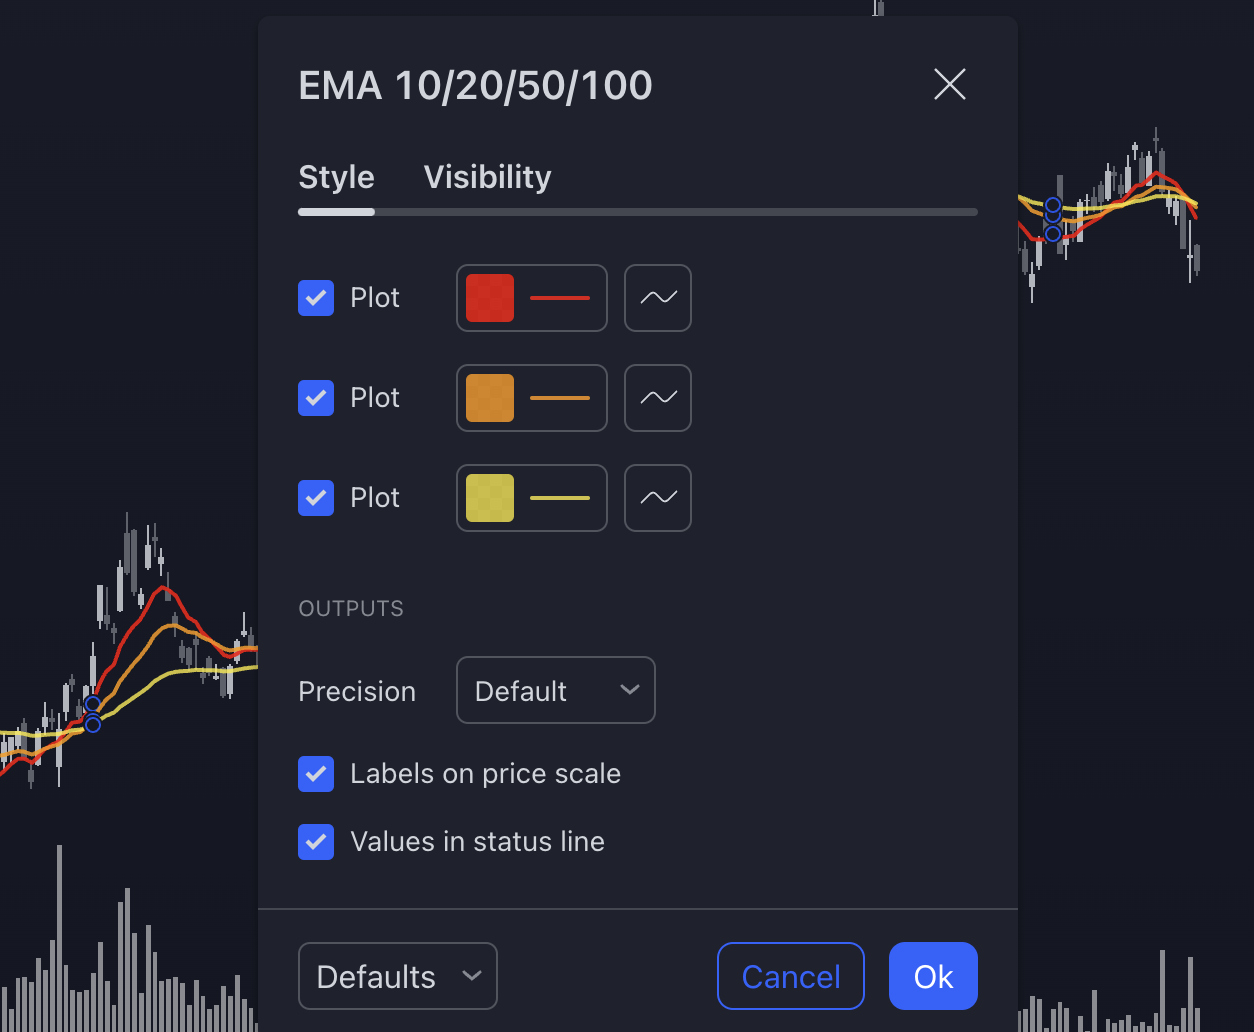Viewport: 1254px width, 1032px height.
Task: Uncheck the red Plot checkbox
Action: click(316, 298)
